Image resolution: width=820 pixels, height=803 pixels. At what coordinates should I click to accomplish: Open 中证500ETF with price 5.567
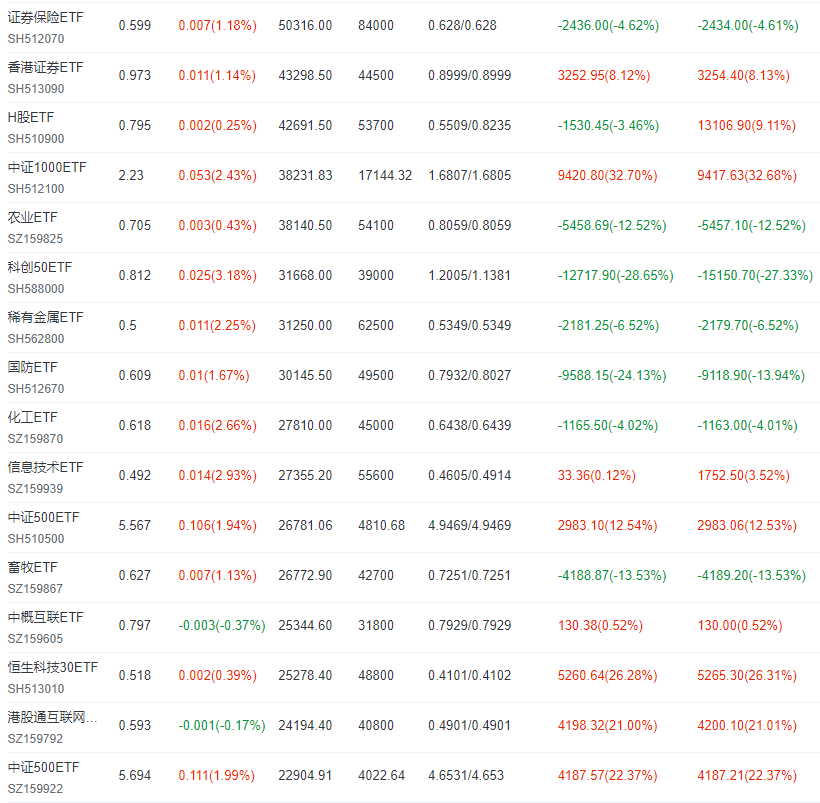pos(43,517)
